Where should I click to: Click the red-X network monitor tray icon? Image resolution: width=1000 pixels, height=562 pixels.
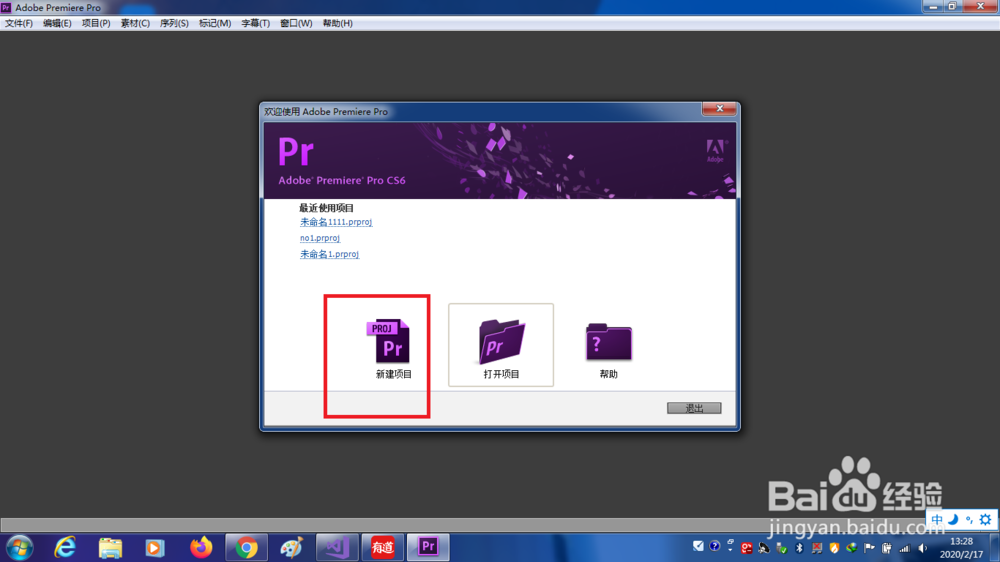pyautogui.click(x=817, y=548)
